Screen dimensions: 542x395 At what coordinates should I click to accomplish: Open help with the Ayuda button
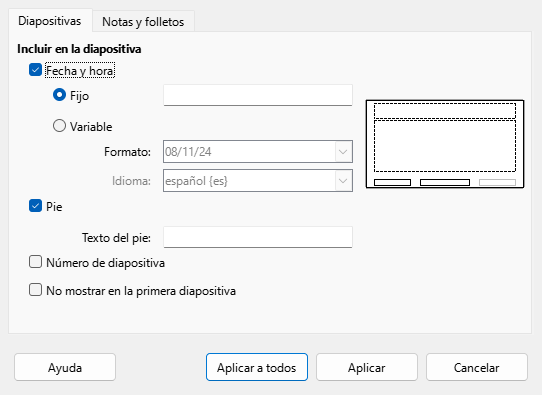65,367
